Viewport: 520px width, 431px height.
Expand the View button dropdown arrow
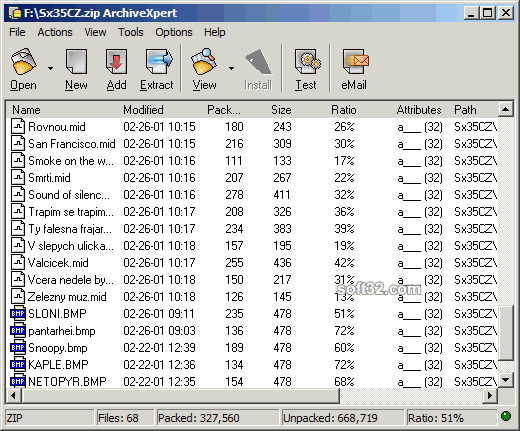tap(231, 68)
